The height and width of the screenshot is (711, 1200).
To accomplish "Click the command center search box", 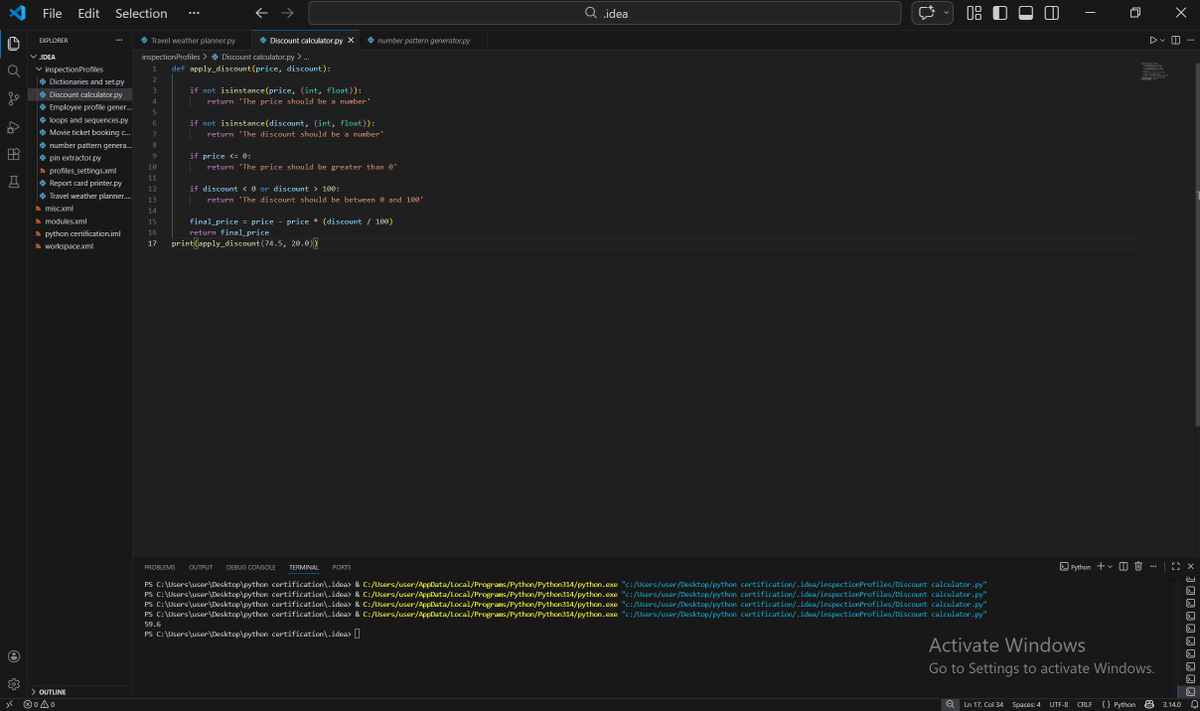I will pos(604,13).
